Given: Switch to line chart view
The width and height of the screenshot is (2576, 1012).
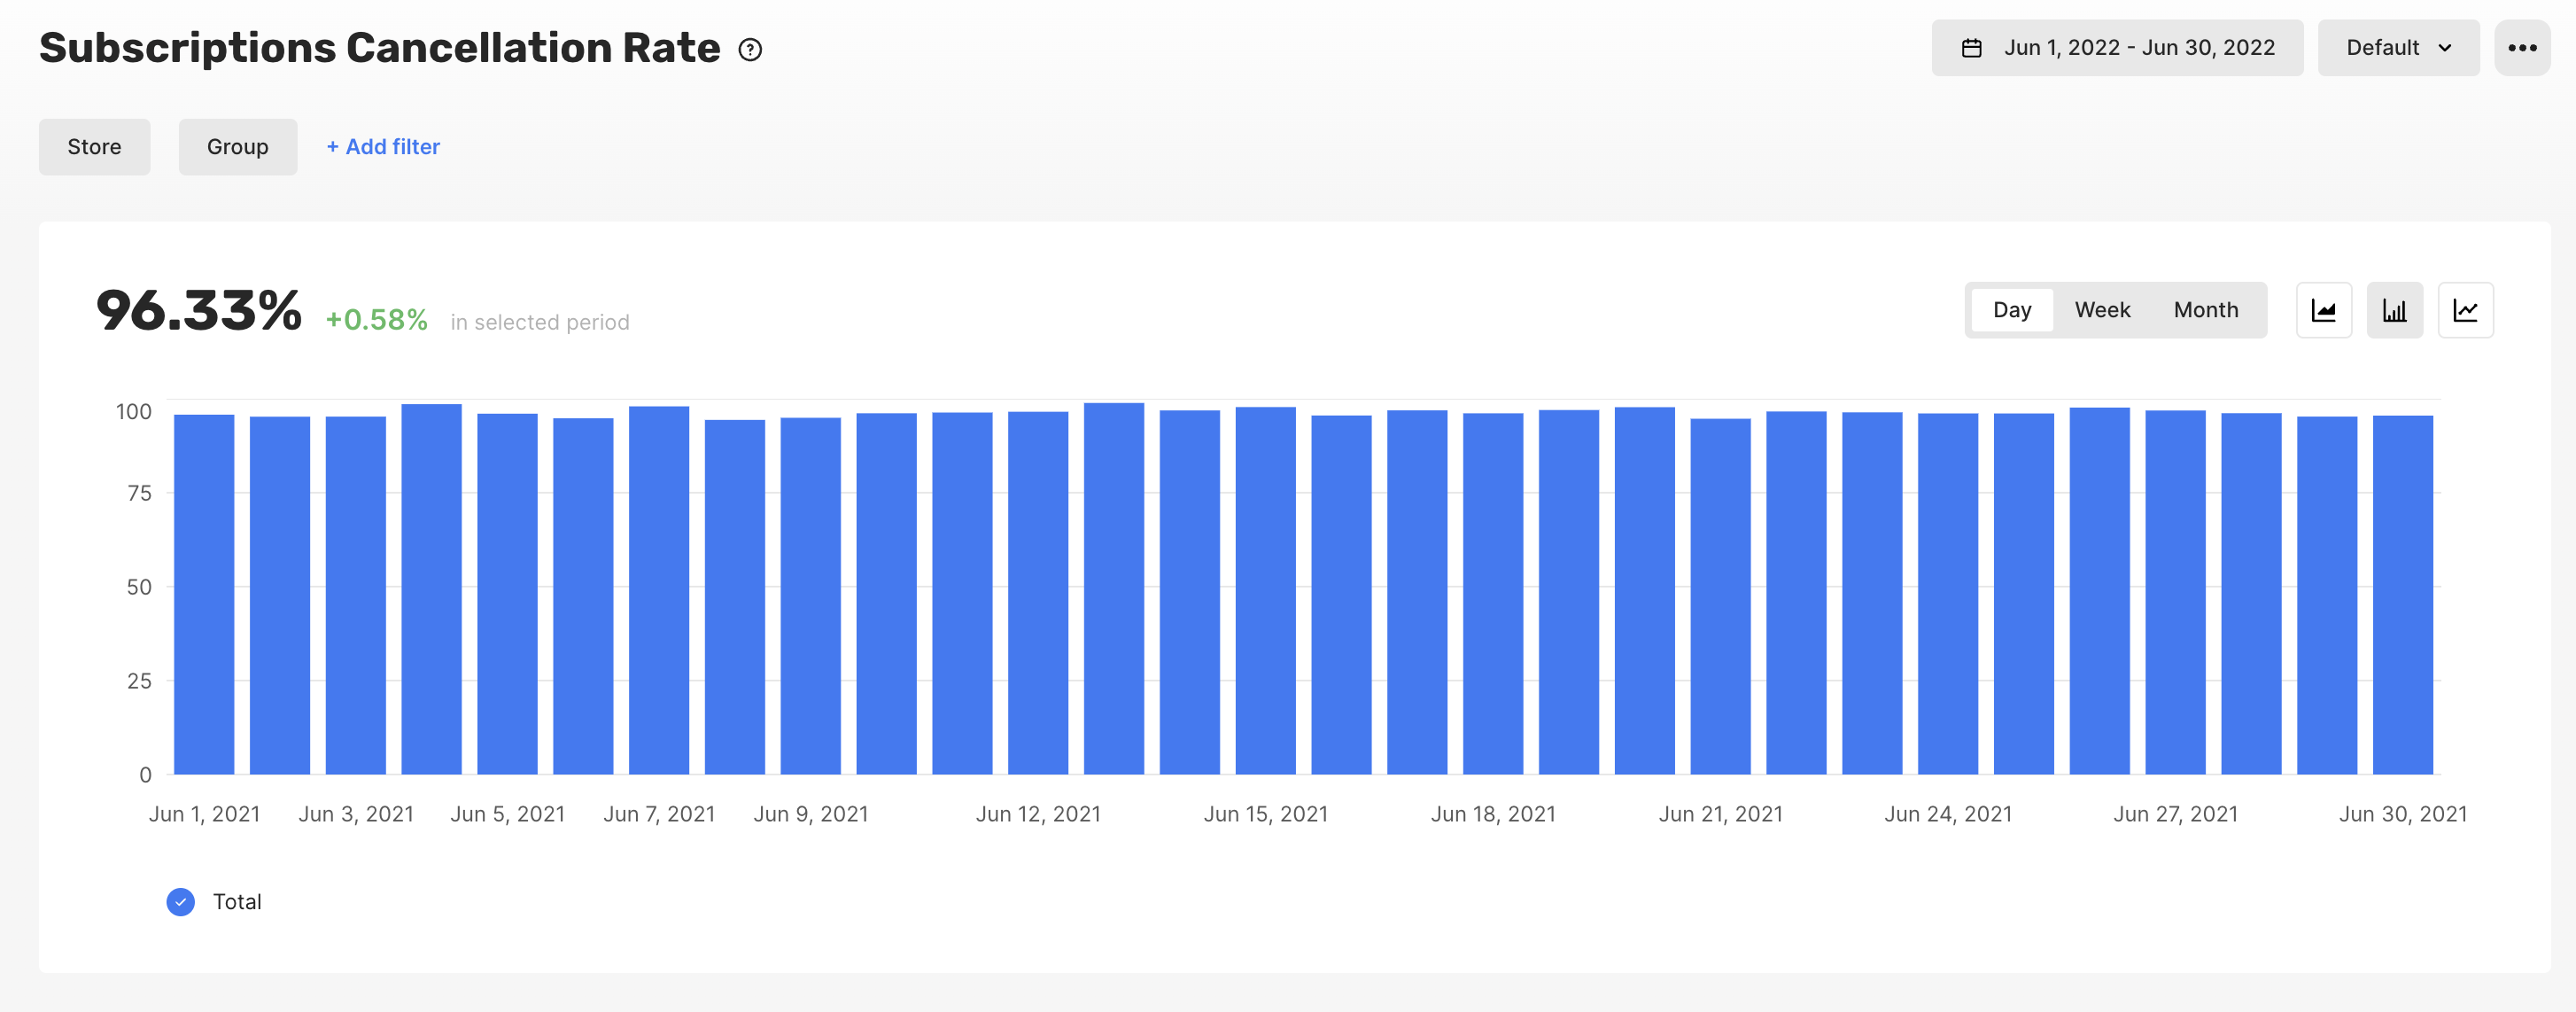Looking at the screenshot, I should tap(2465, 311).
